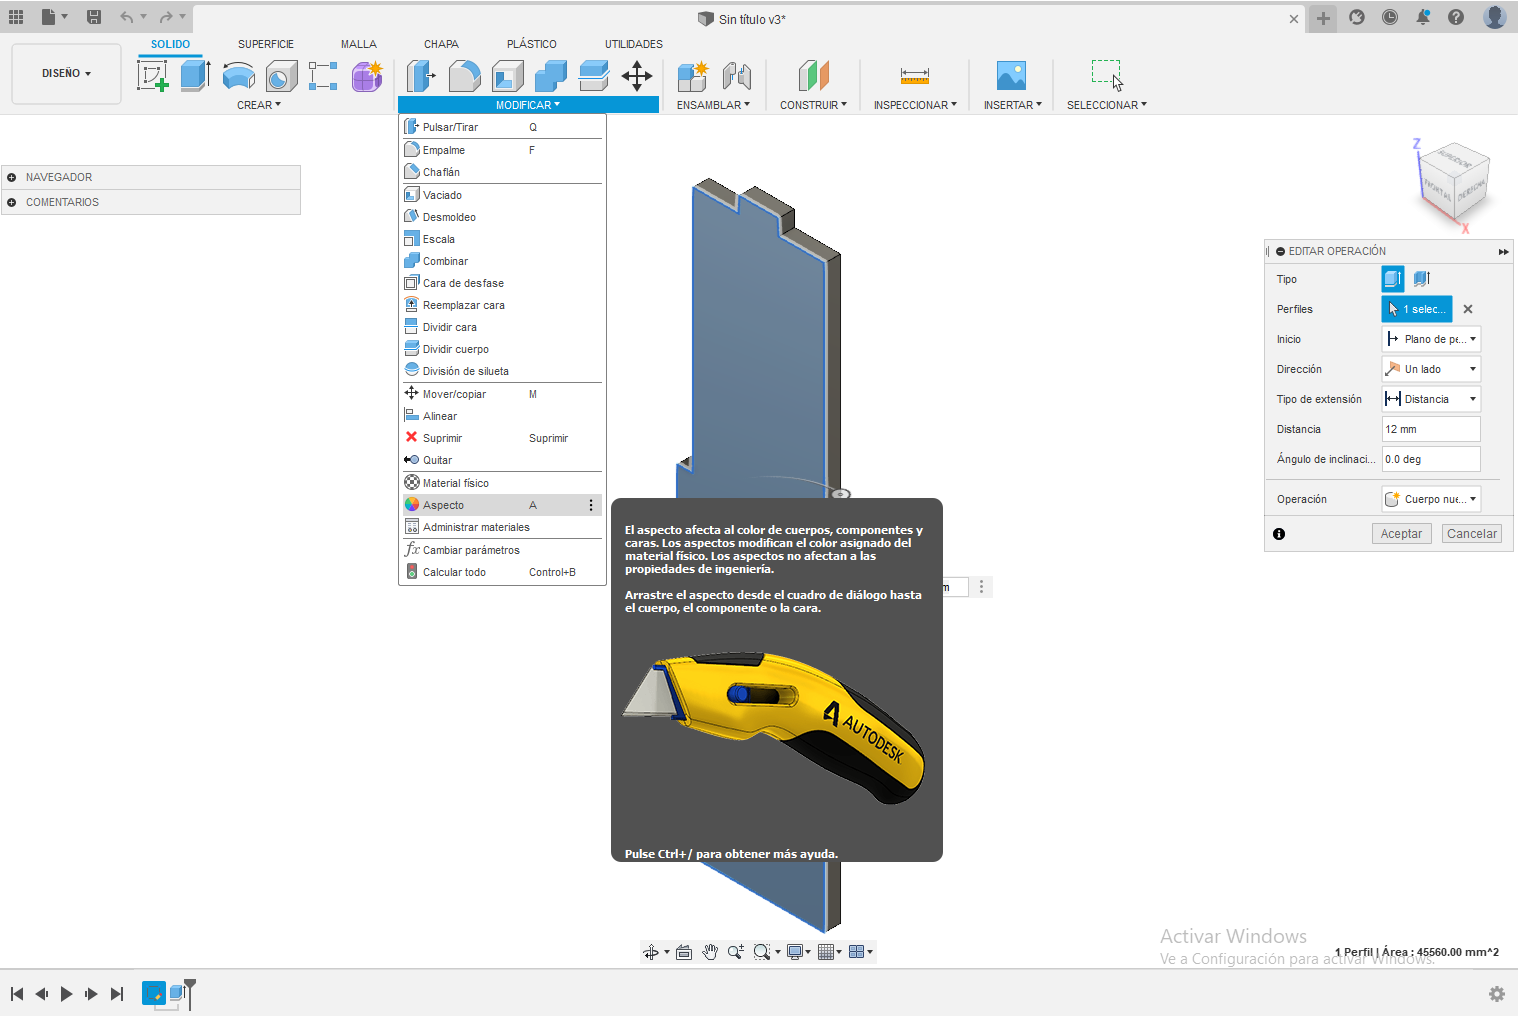
Task: Choose Combinar from the Modificar menu
Action: coord(502,261)
